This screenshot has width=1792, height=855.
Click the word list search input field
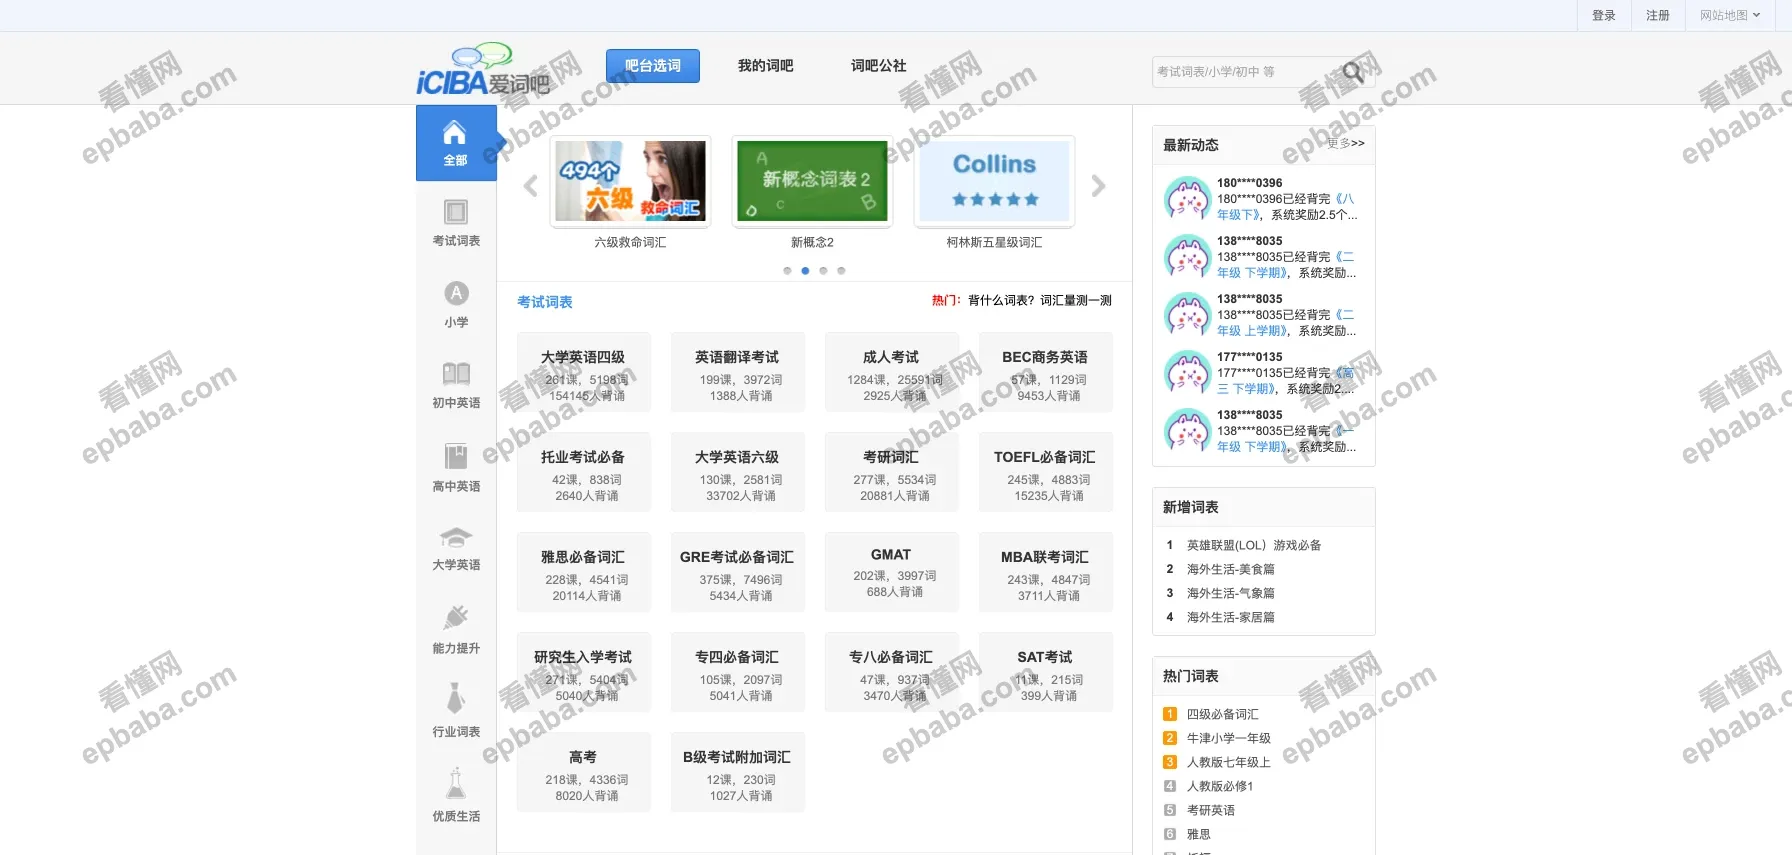point(1245,72)
